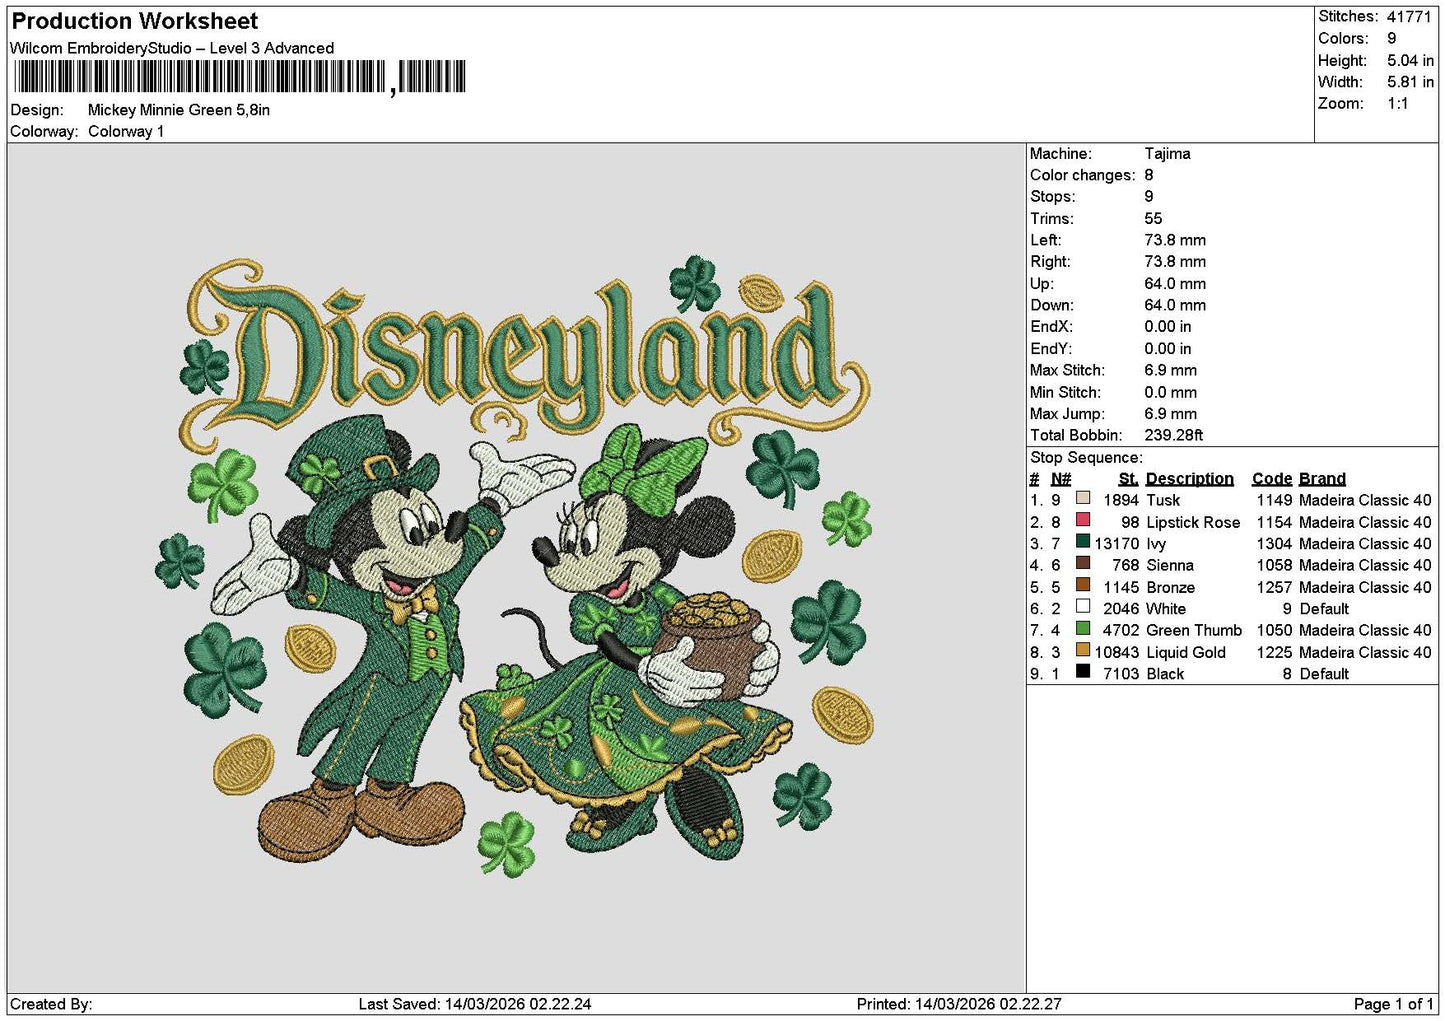Click the 'Green Thumb' description text
The image size is (1445, 1021).
point(1194,630)
